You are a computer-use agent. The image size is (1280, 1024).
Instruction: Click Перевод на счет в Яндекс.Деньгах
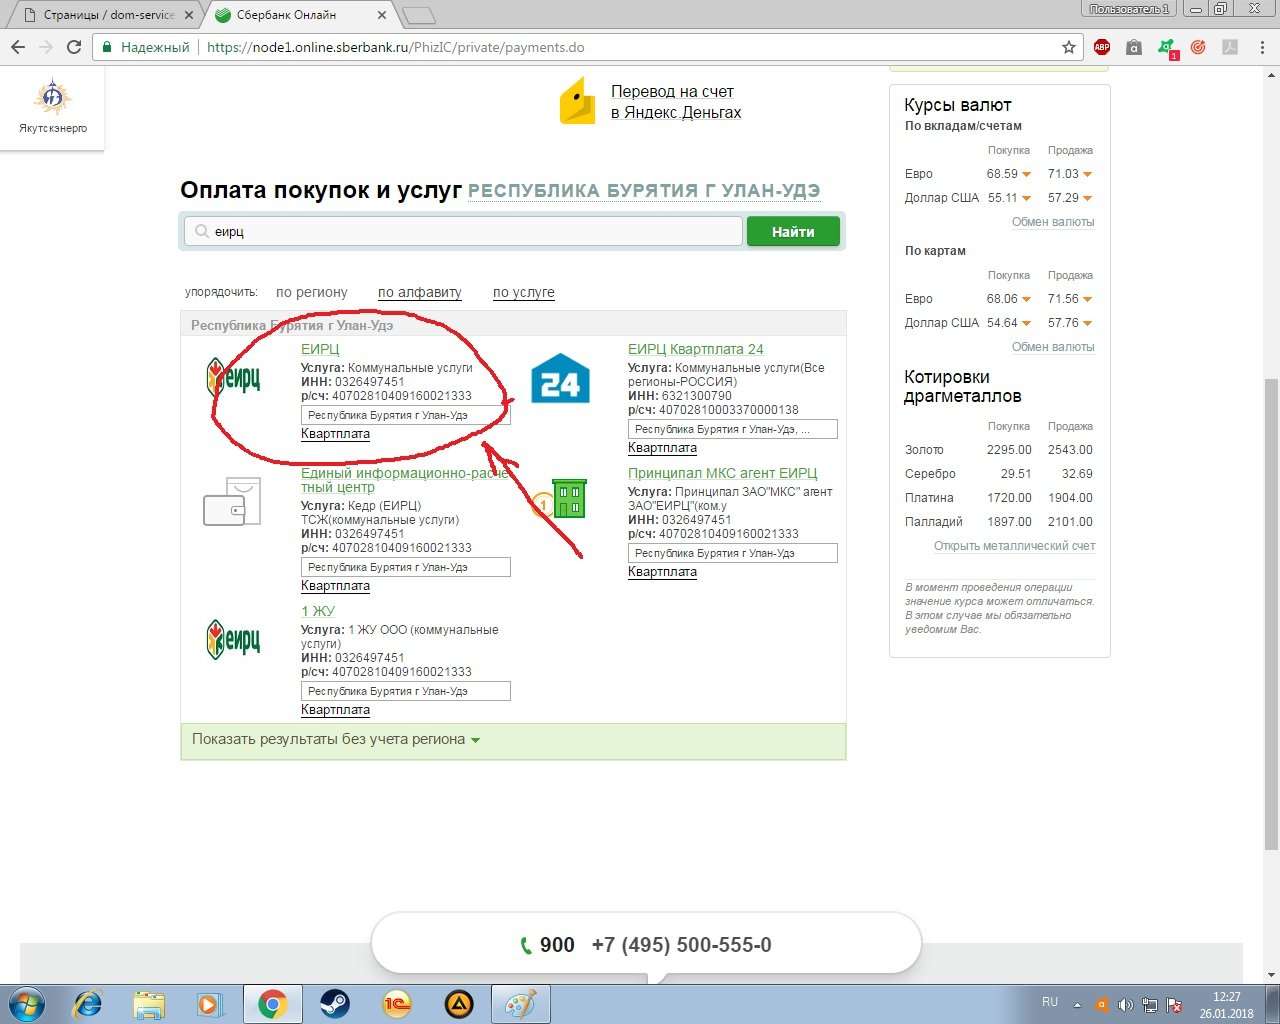tap(676, 102)
